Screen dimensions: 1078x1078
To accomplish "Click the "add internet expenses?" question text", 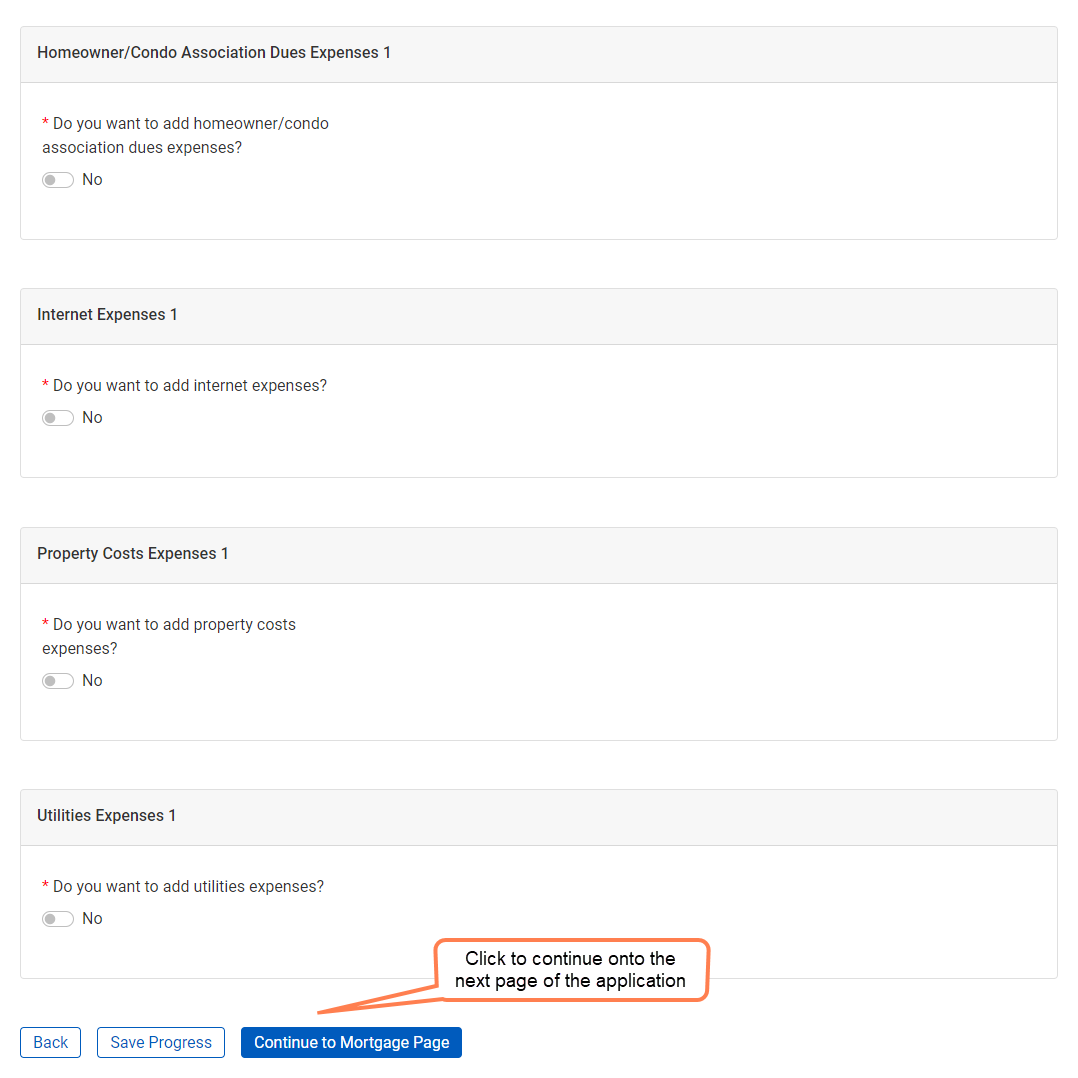I will 189,386.
